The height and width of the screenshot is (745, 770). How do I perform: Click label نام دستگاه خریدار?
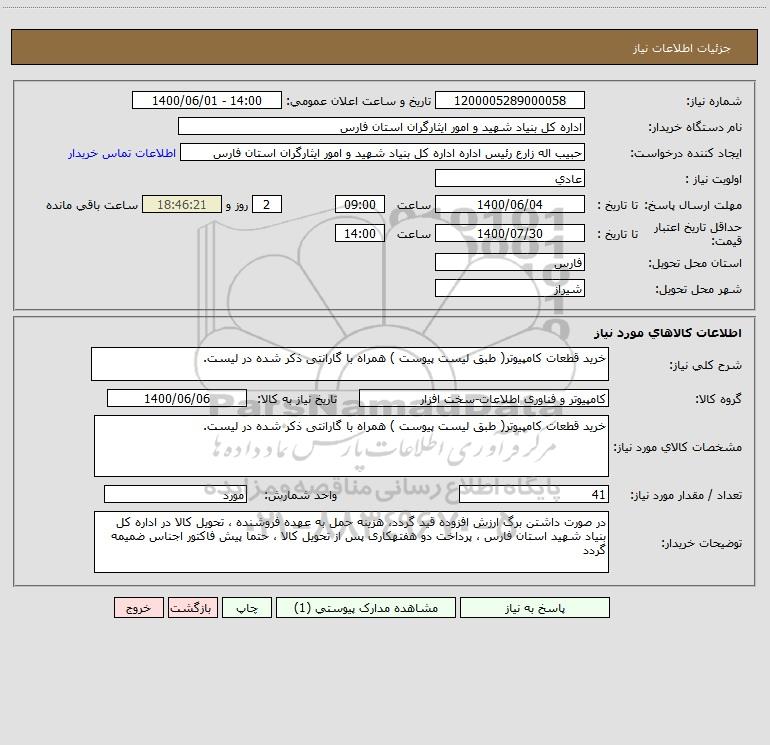coord(695,127)
